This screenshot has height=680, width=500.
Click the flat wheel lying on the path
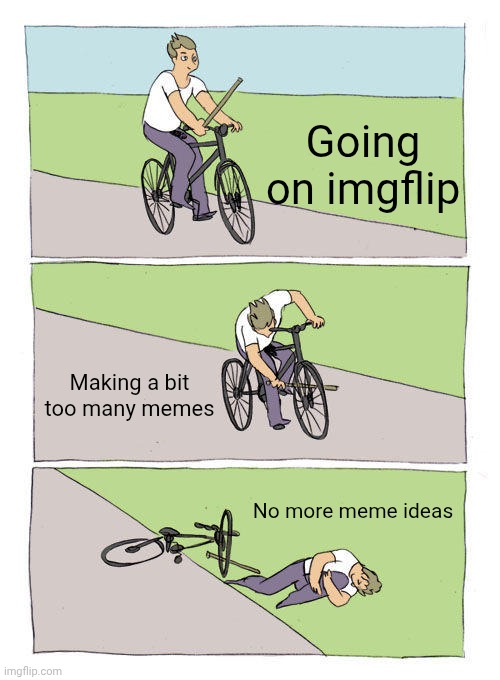click(133, 552)
